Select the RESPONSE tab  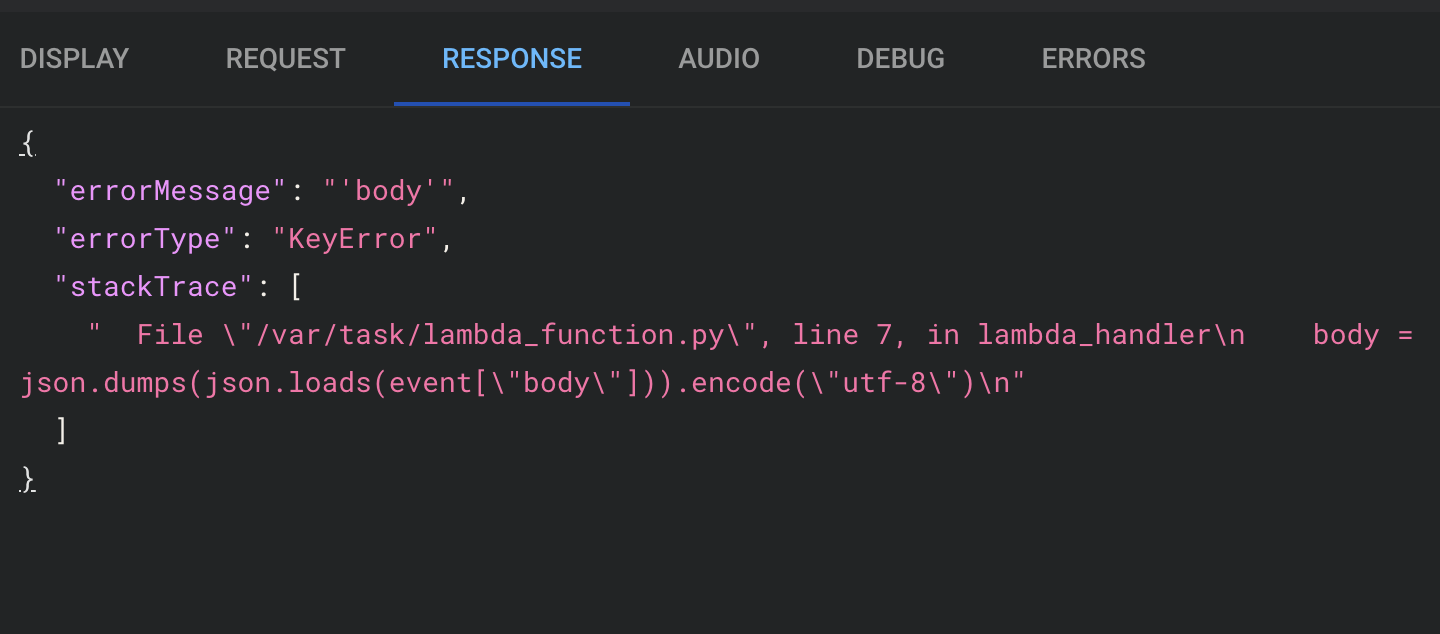(511, 59)
